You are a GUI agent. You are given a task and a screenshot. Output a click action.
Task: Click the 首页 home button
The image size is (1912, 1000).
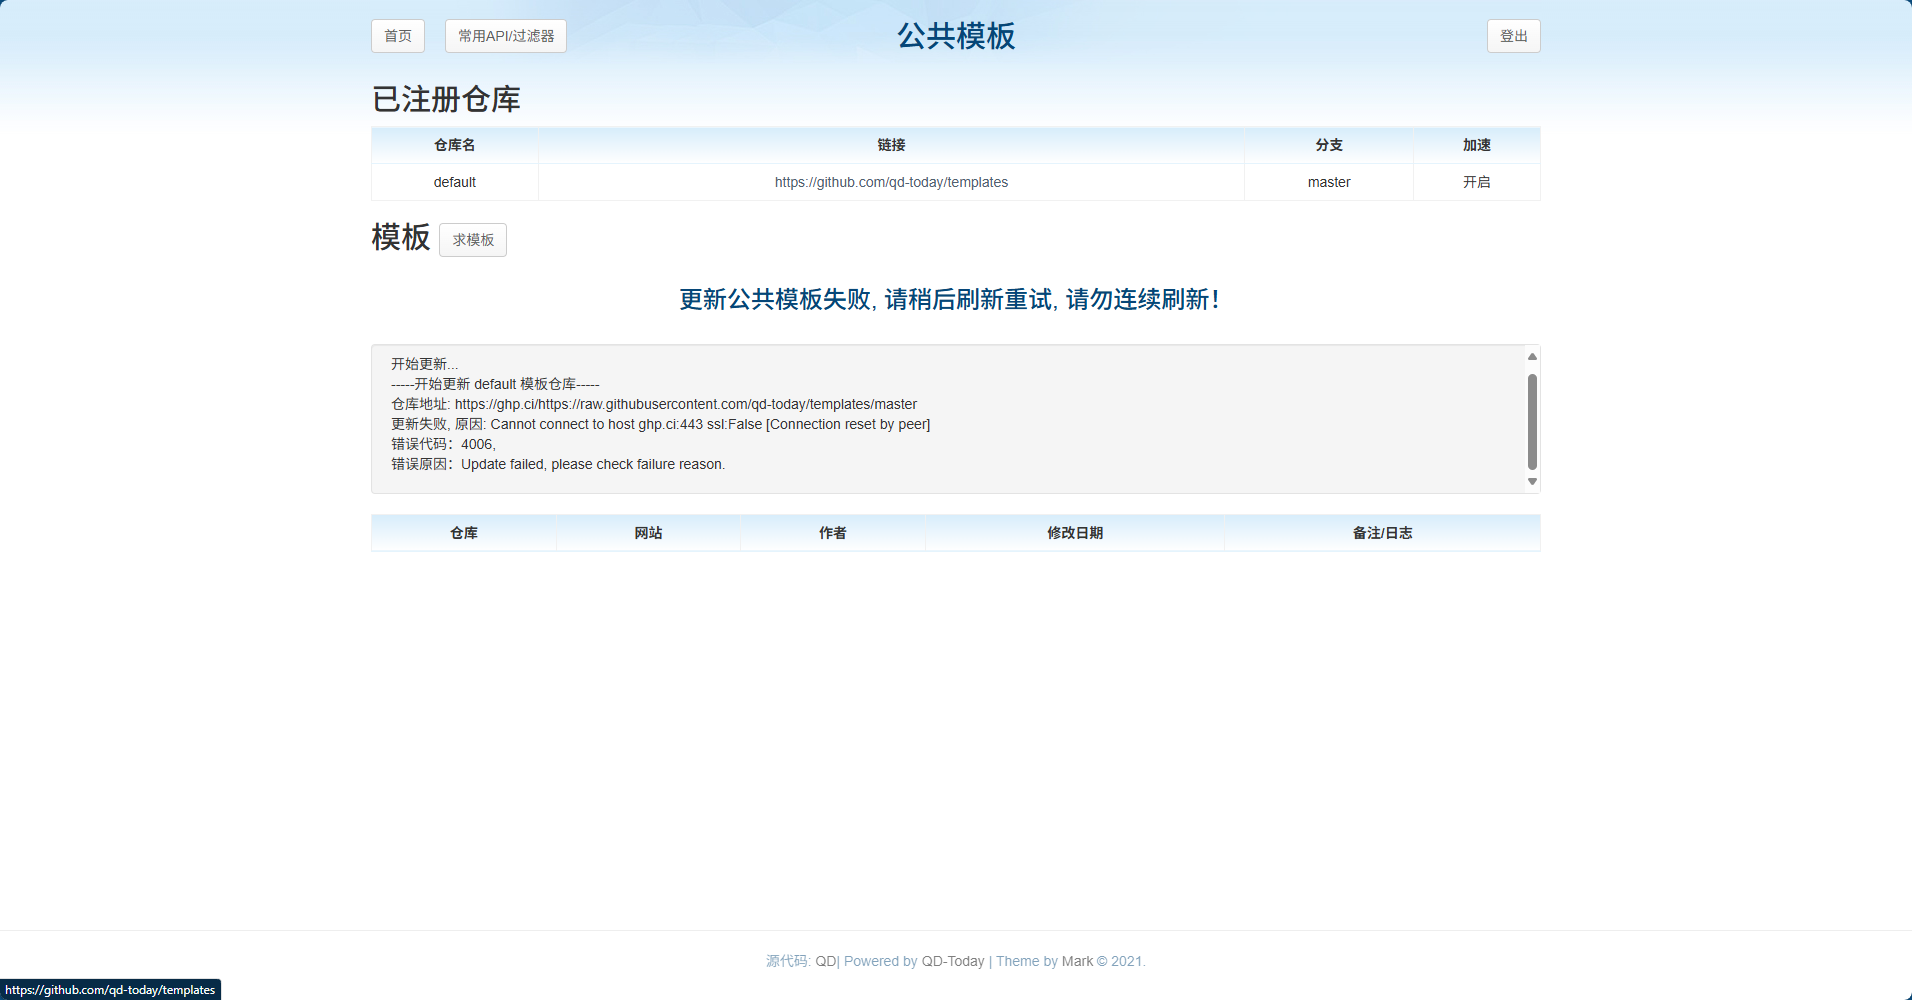tap(398, 36)
